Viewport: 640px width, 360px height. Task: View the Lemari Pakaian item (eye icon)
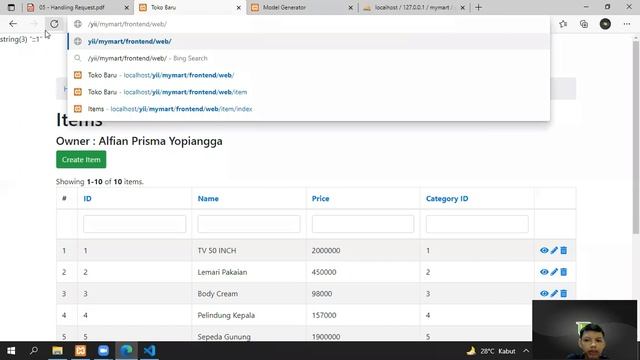click(x=544, y=272)
